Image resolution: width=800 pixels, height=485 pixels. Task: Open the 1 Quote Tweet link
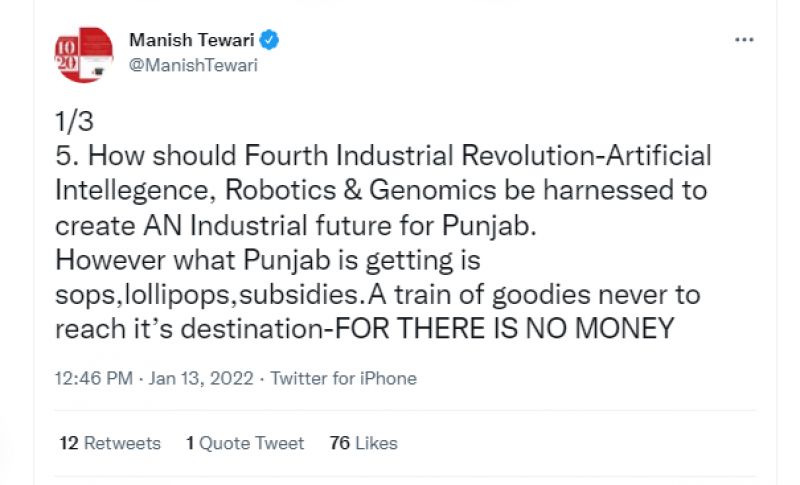245,443
